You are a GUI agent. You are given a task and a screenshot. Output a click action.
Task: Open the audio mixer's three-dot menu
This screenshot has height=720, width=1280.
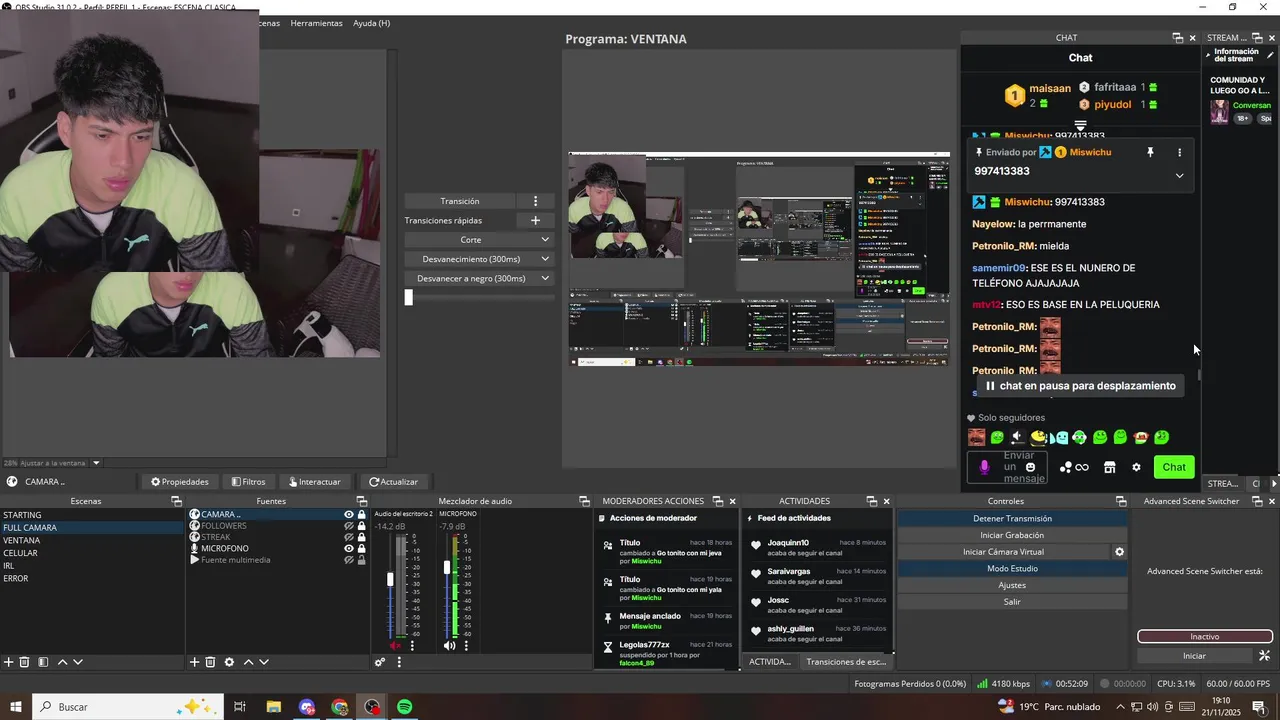399,662
